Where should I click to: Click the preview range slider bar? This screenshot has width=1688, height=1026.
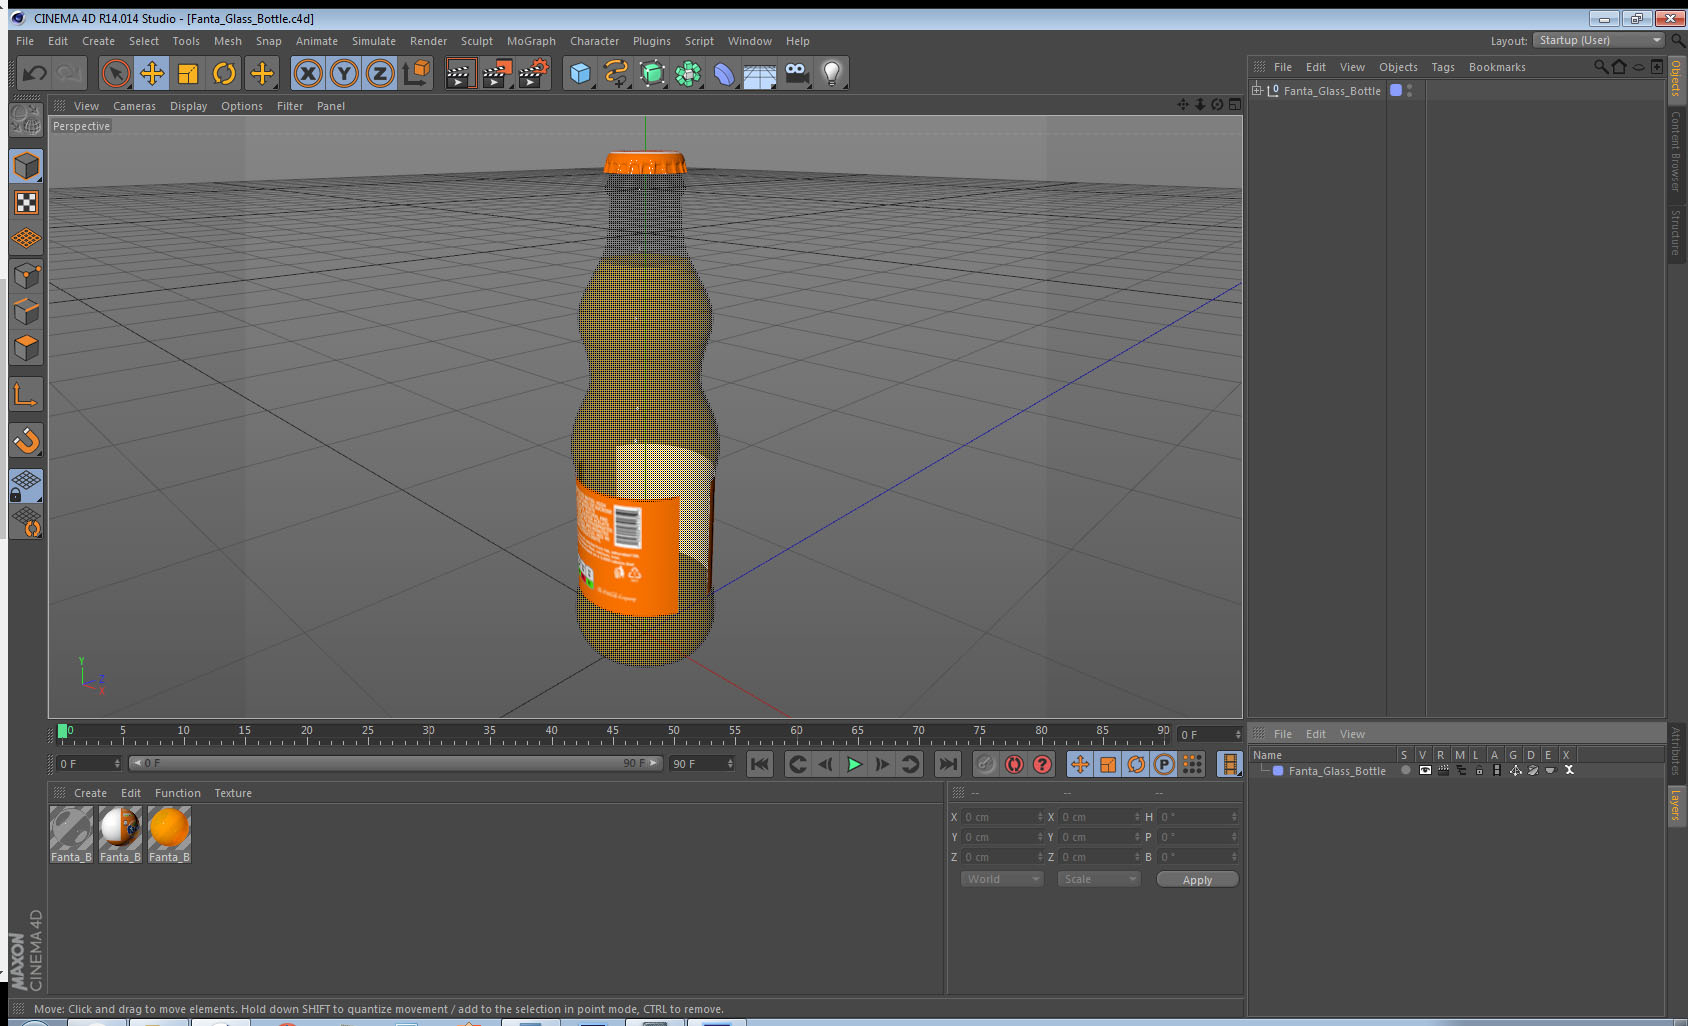395,763
